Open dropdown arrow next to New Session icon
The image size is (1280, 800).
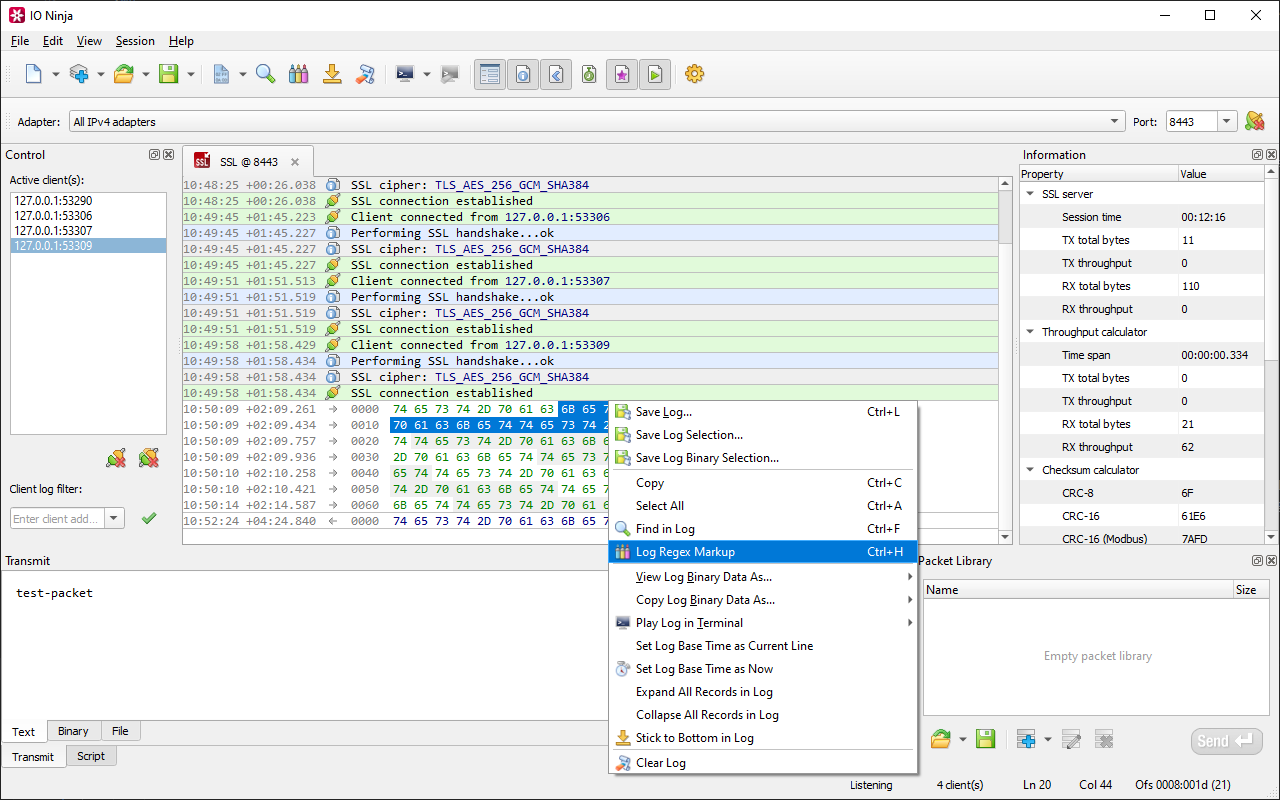pyautogui.click(x=56, y=75)
